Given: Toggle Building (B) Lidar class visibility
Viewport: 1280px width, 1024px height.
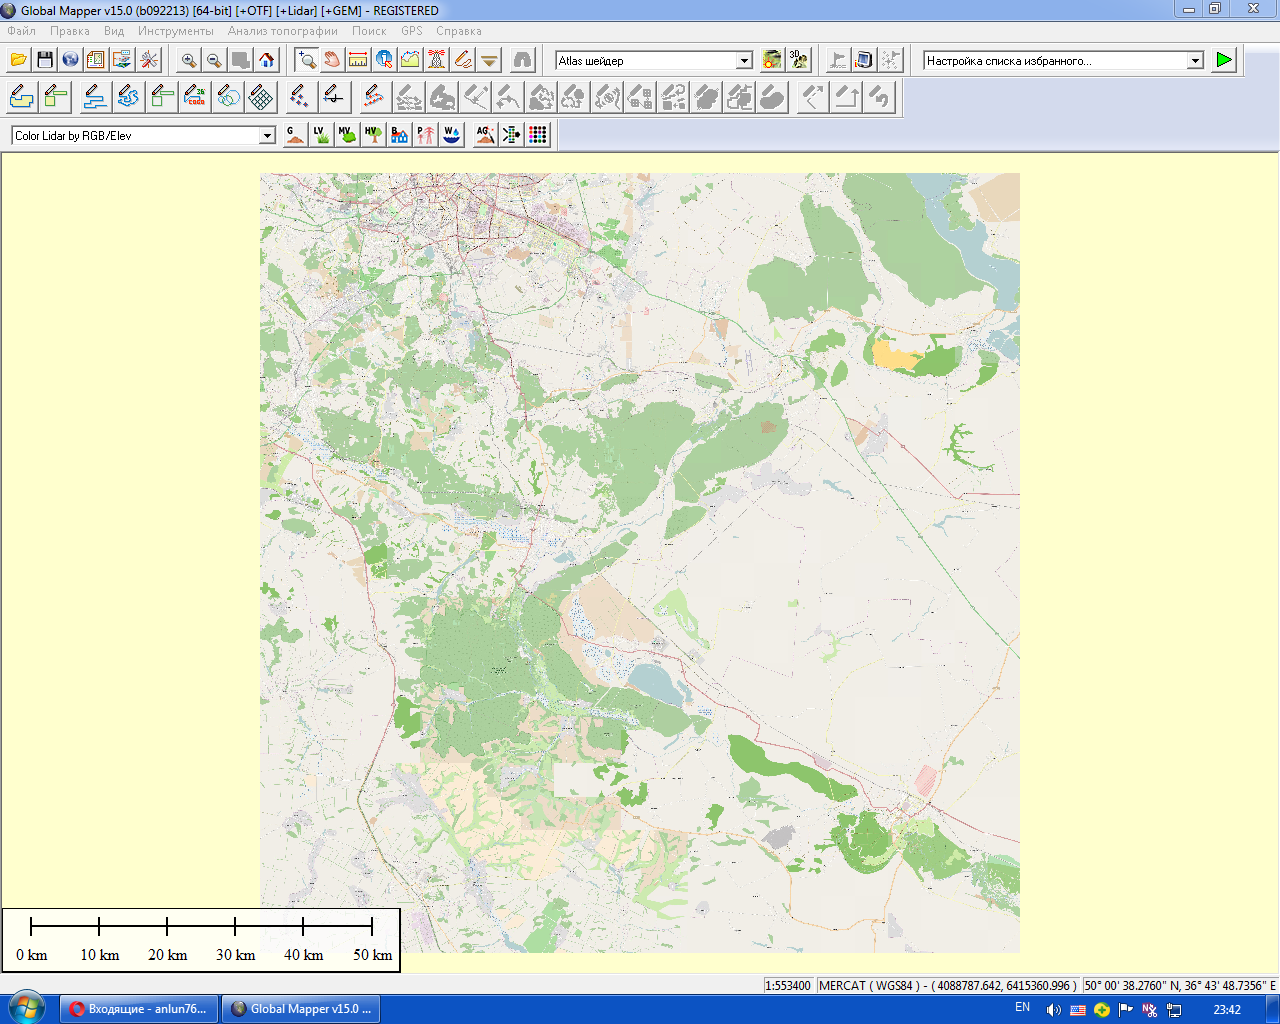Looking at the screenshot, I should tap(399, 135).
